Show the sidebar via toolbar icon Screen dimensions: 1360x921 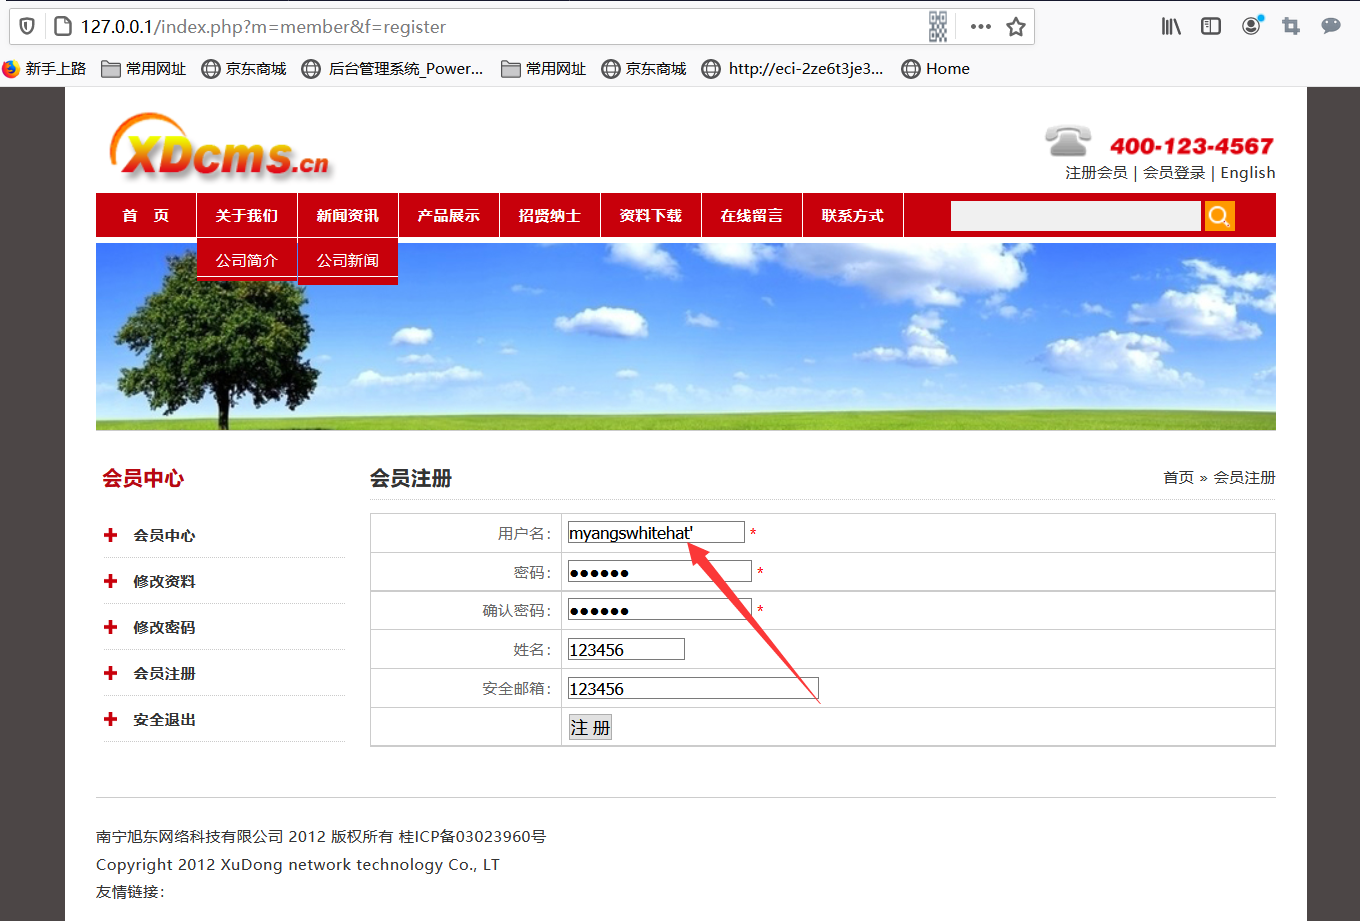[1211, 27]
